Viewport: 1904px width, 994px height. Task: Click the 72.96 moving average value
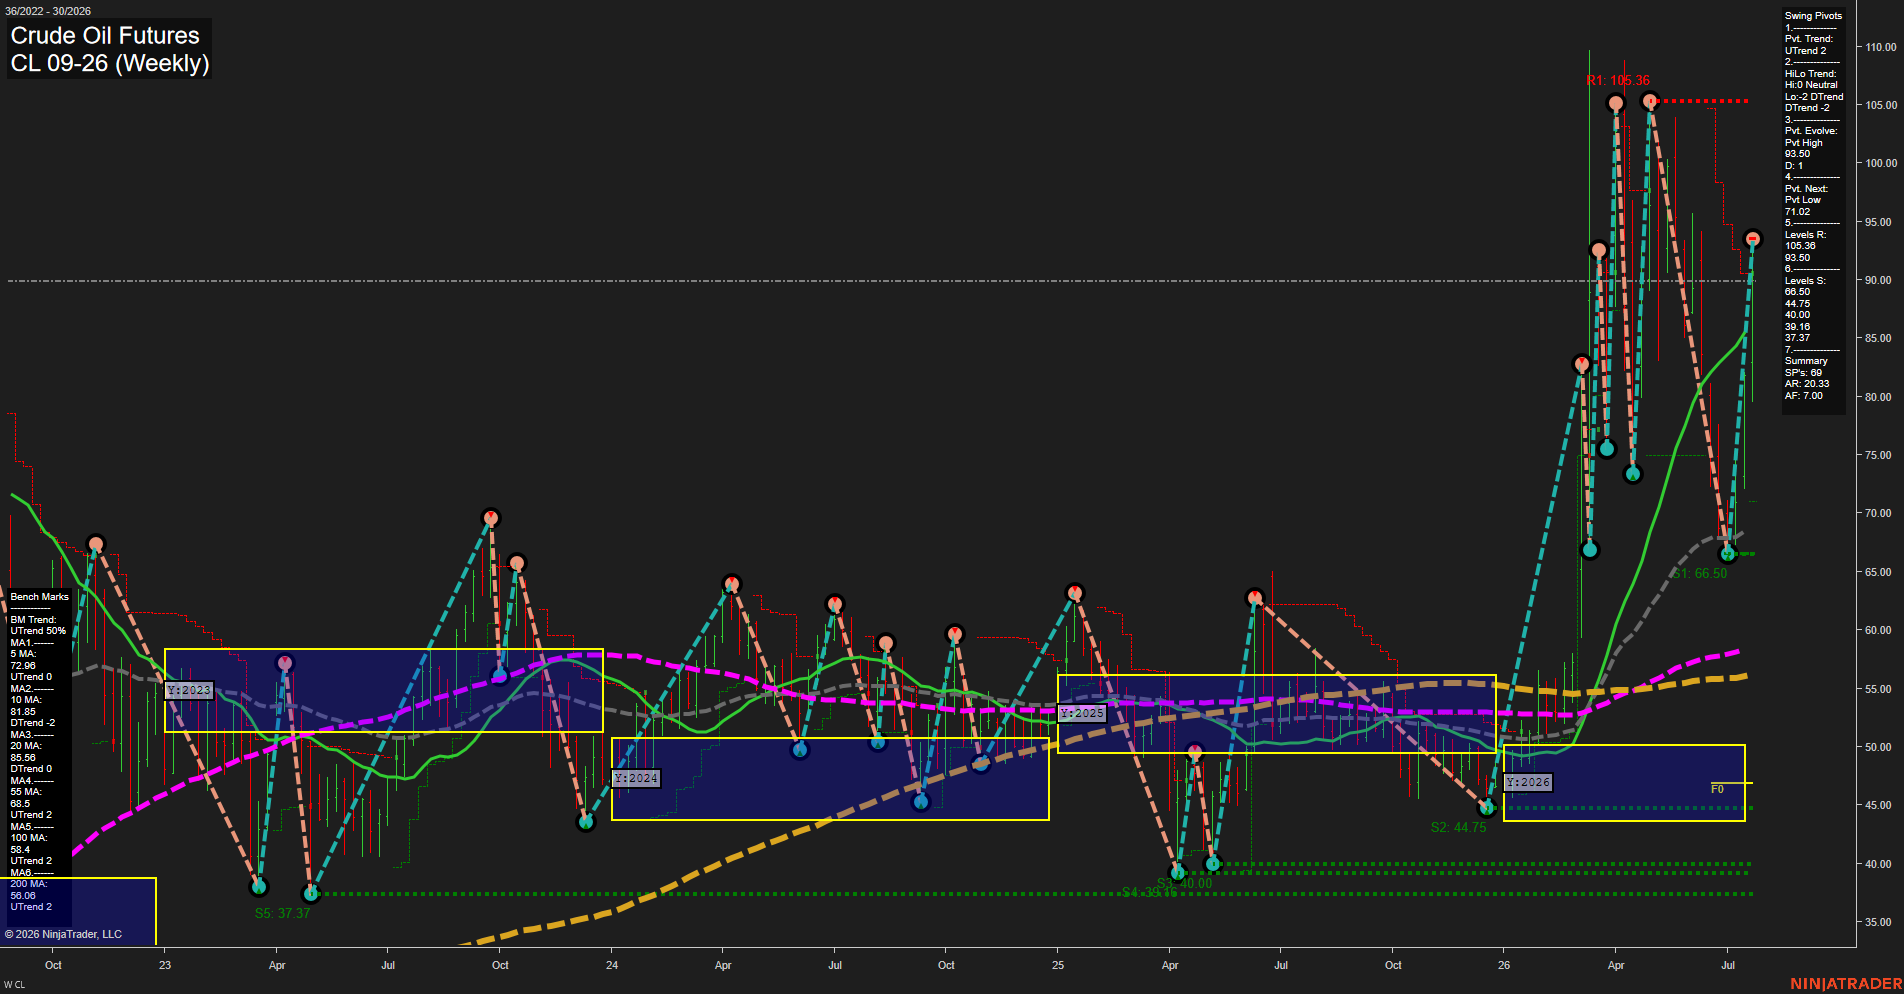pyautogui.click(x=22, y=666)
